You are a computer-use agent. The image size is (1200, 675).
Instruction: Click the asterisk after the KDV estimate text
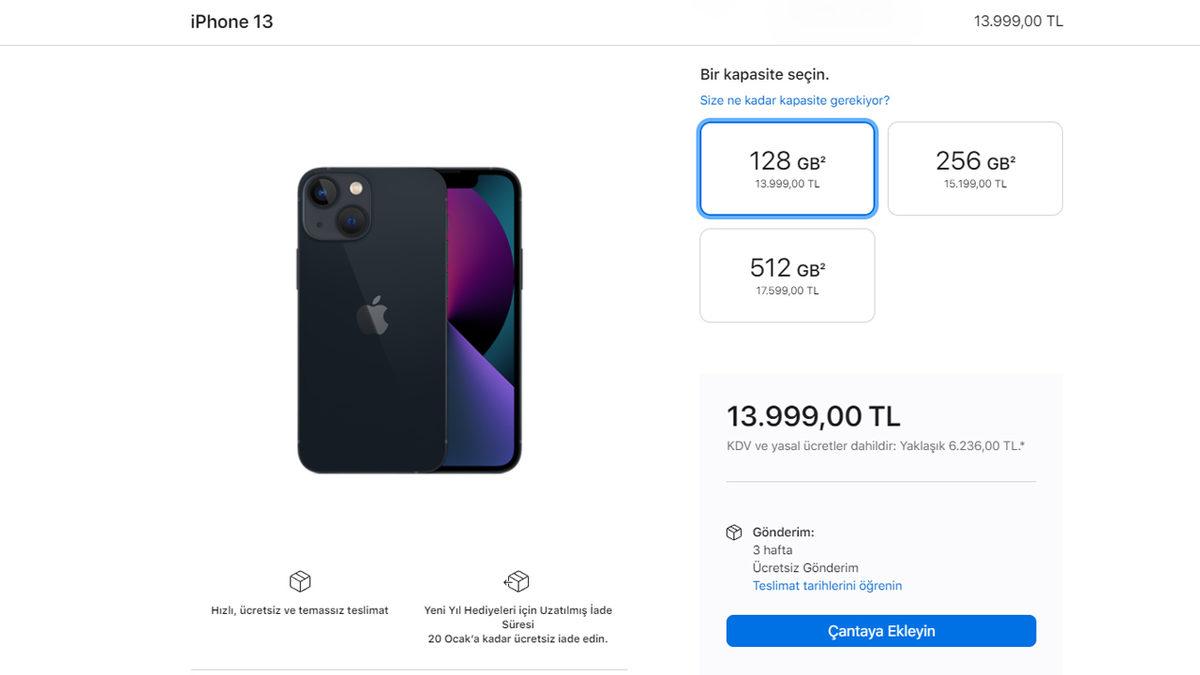[x=1020, y=446]
